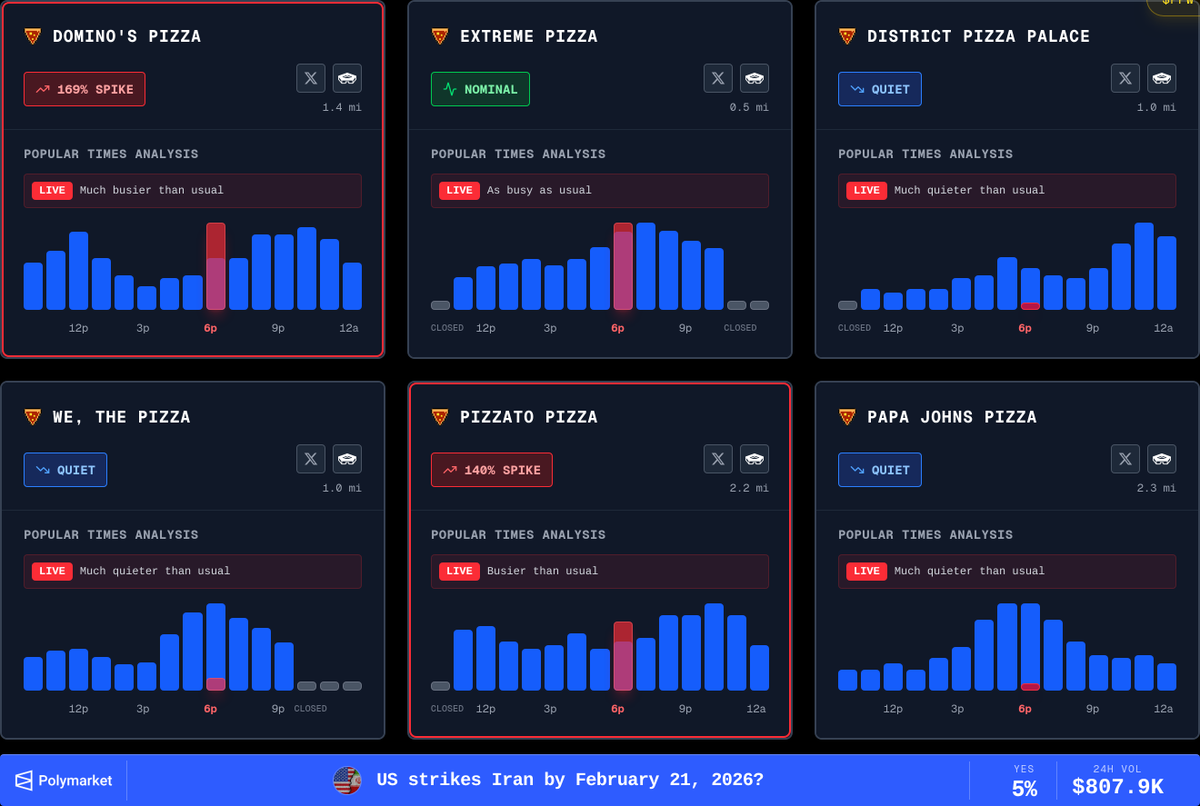Open the X link on We, The Pizza card

311,459
